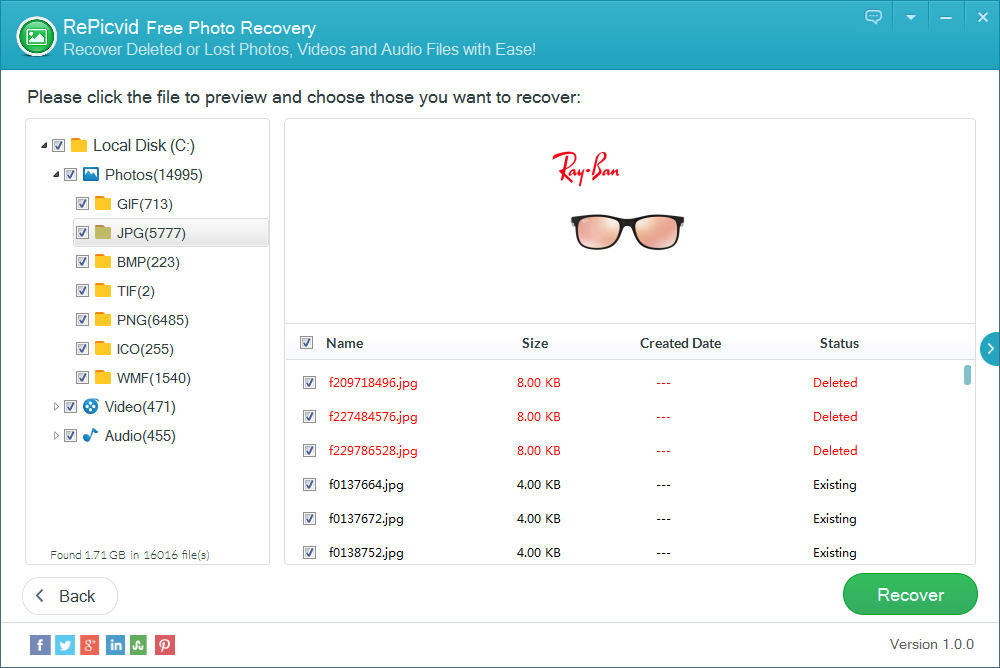Toggle the select-all checkbox in the Name header
Viewport: 1000px width, 668px height.
point(306,342)
